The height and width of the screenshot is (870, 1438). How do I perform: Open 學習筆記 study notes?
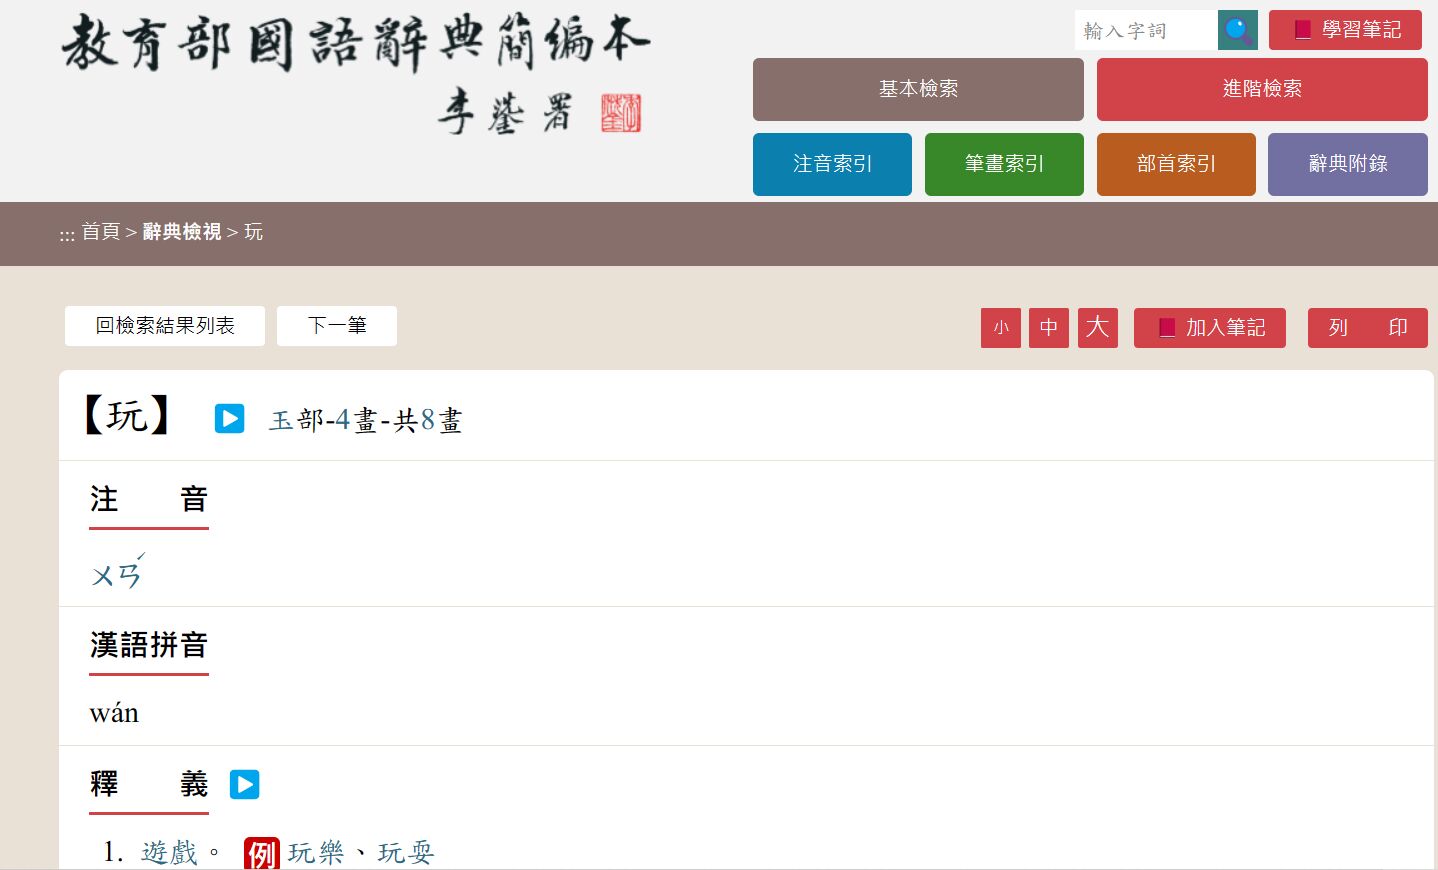(x=1345, y=30)
